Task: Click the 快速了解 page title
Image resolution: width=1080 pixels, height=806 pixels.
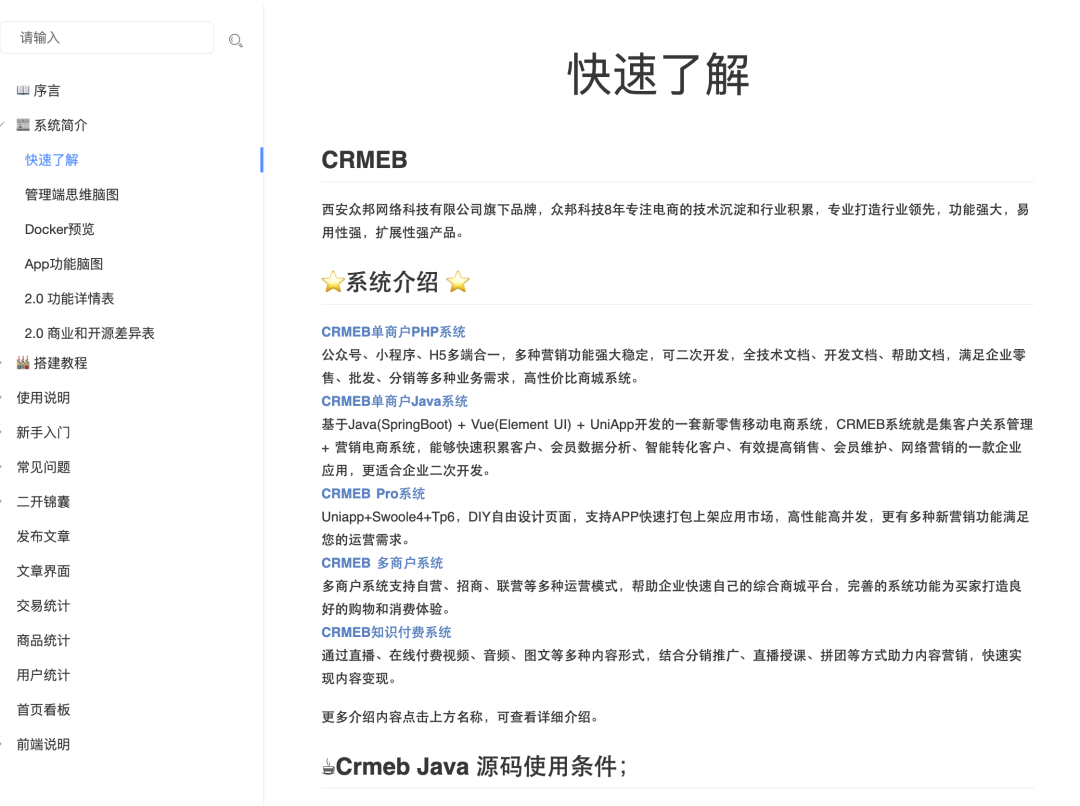Action: pyautogui.click(x=658, y=74)
